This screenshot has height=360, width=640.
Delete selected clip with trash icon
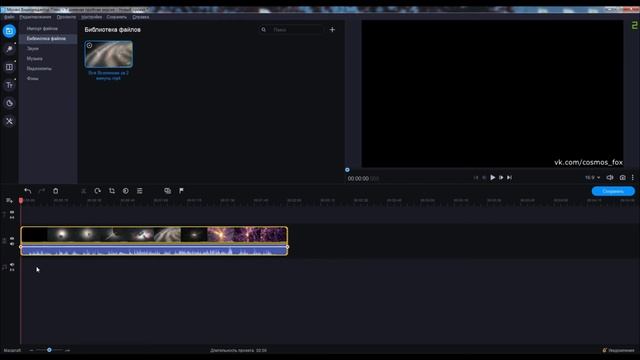[x=56, y=191]
